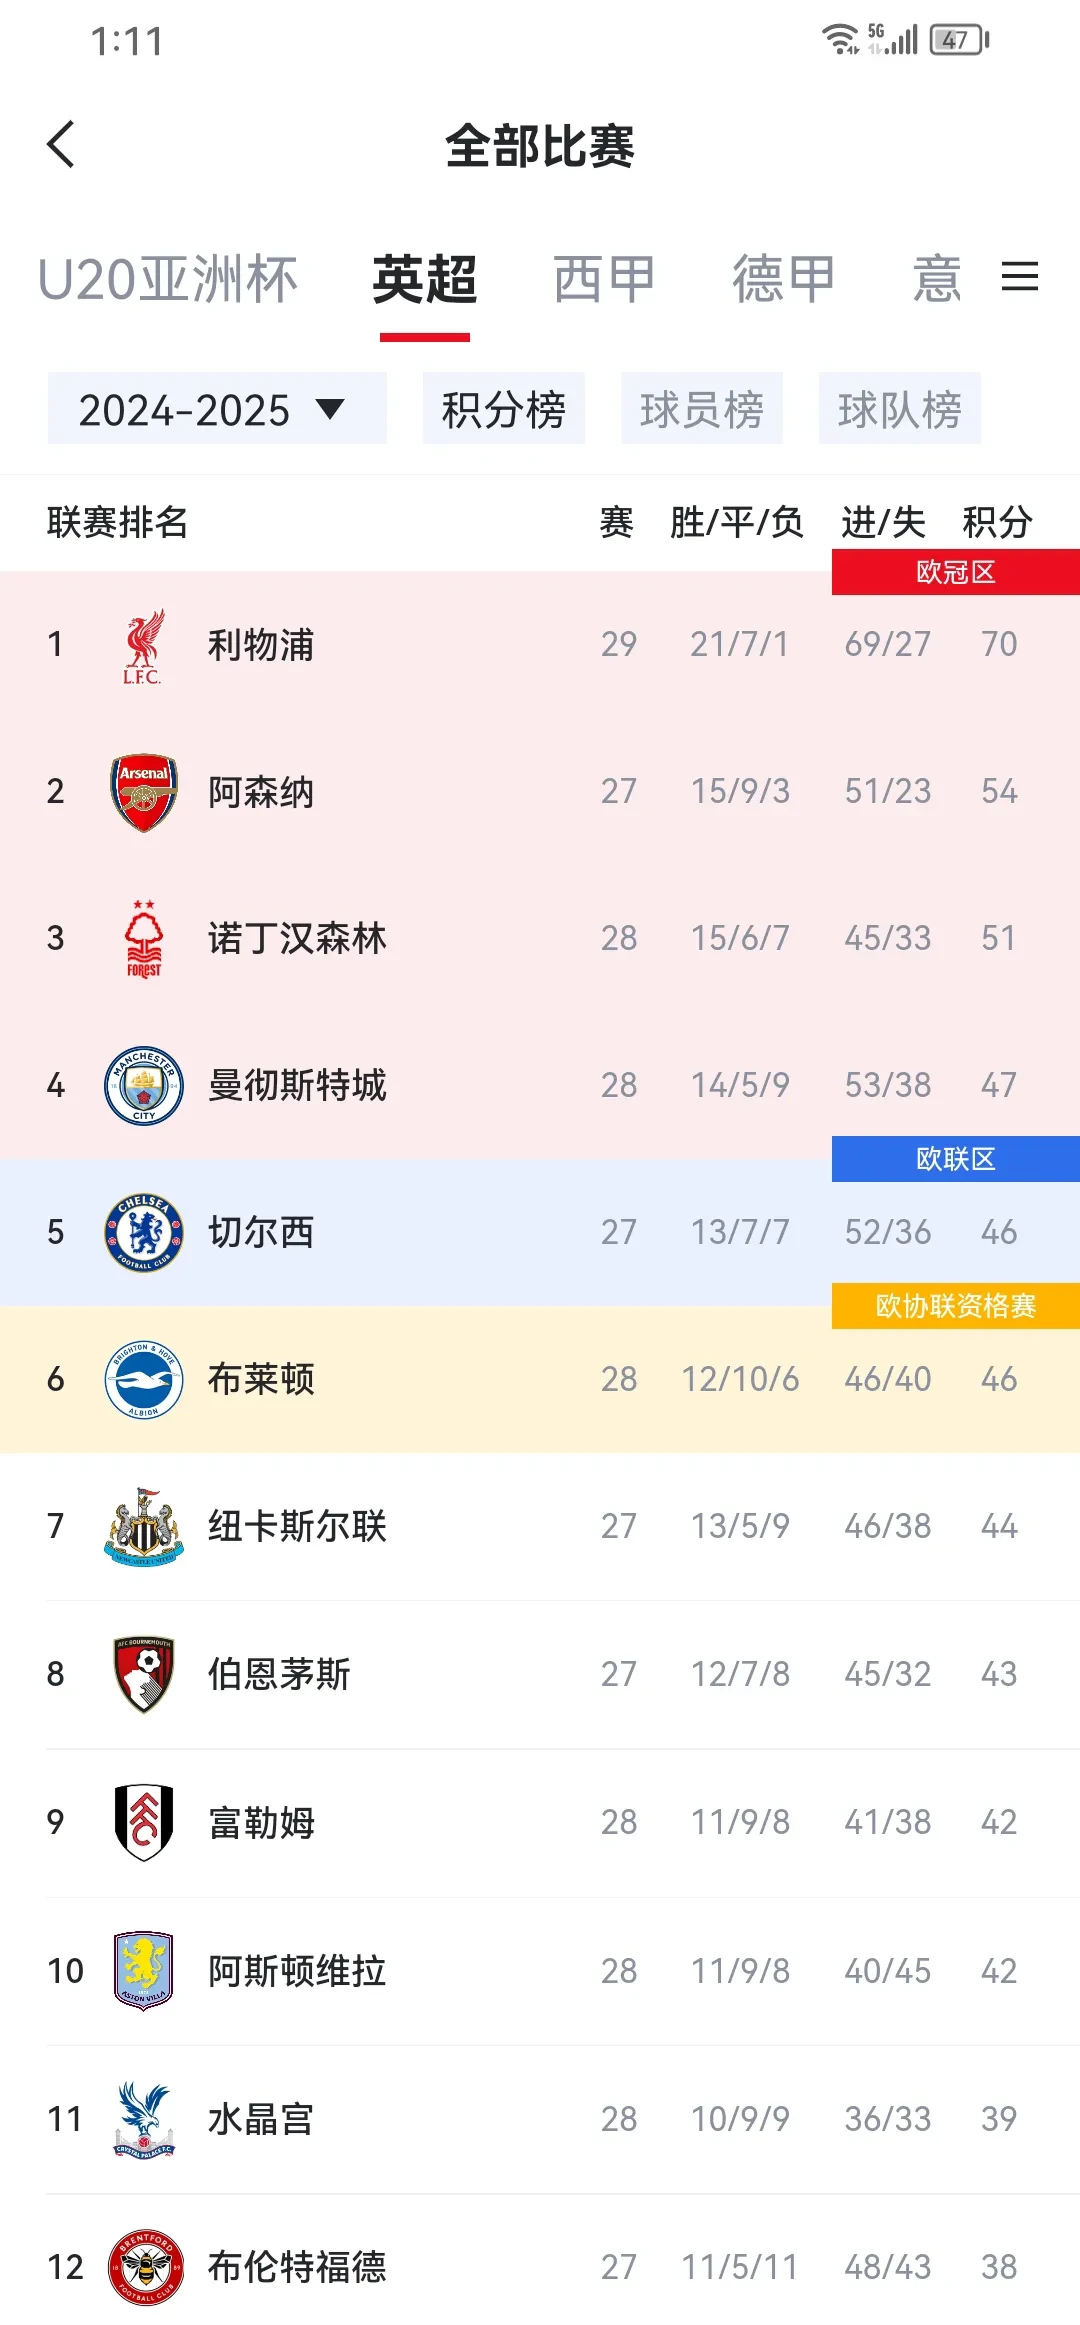
Task: Open the hamburger menu beside league tabs
Action: [1021, 278]
